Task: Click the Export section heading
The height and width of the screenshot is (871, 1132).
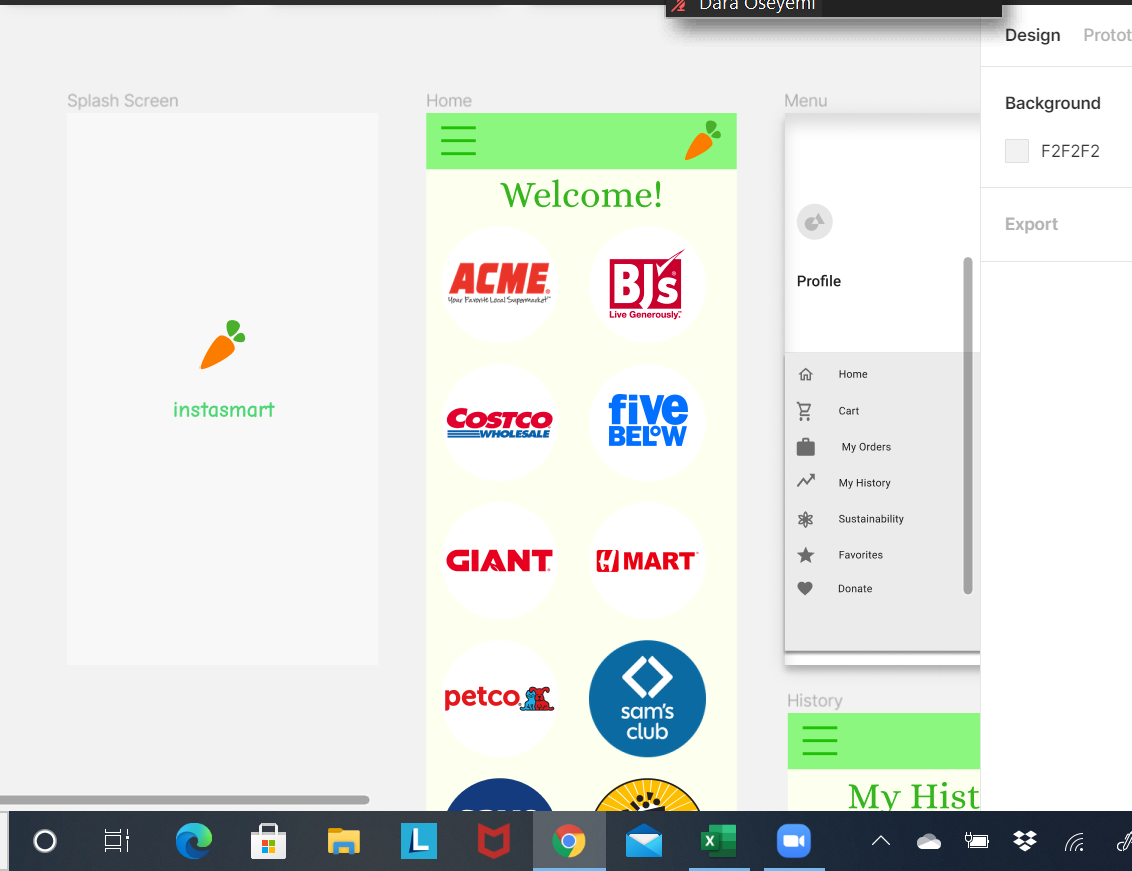Action: 1031,224
